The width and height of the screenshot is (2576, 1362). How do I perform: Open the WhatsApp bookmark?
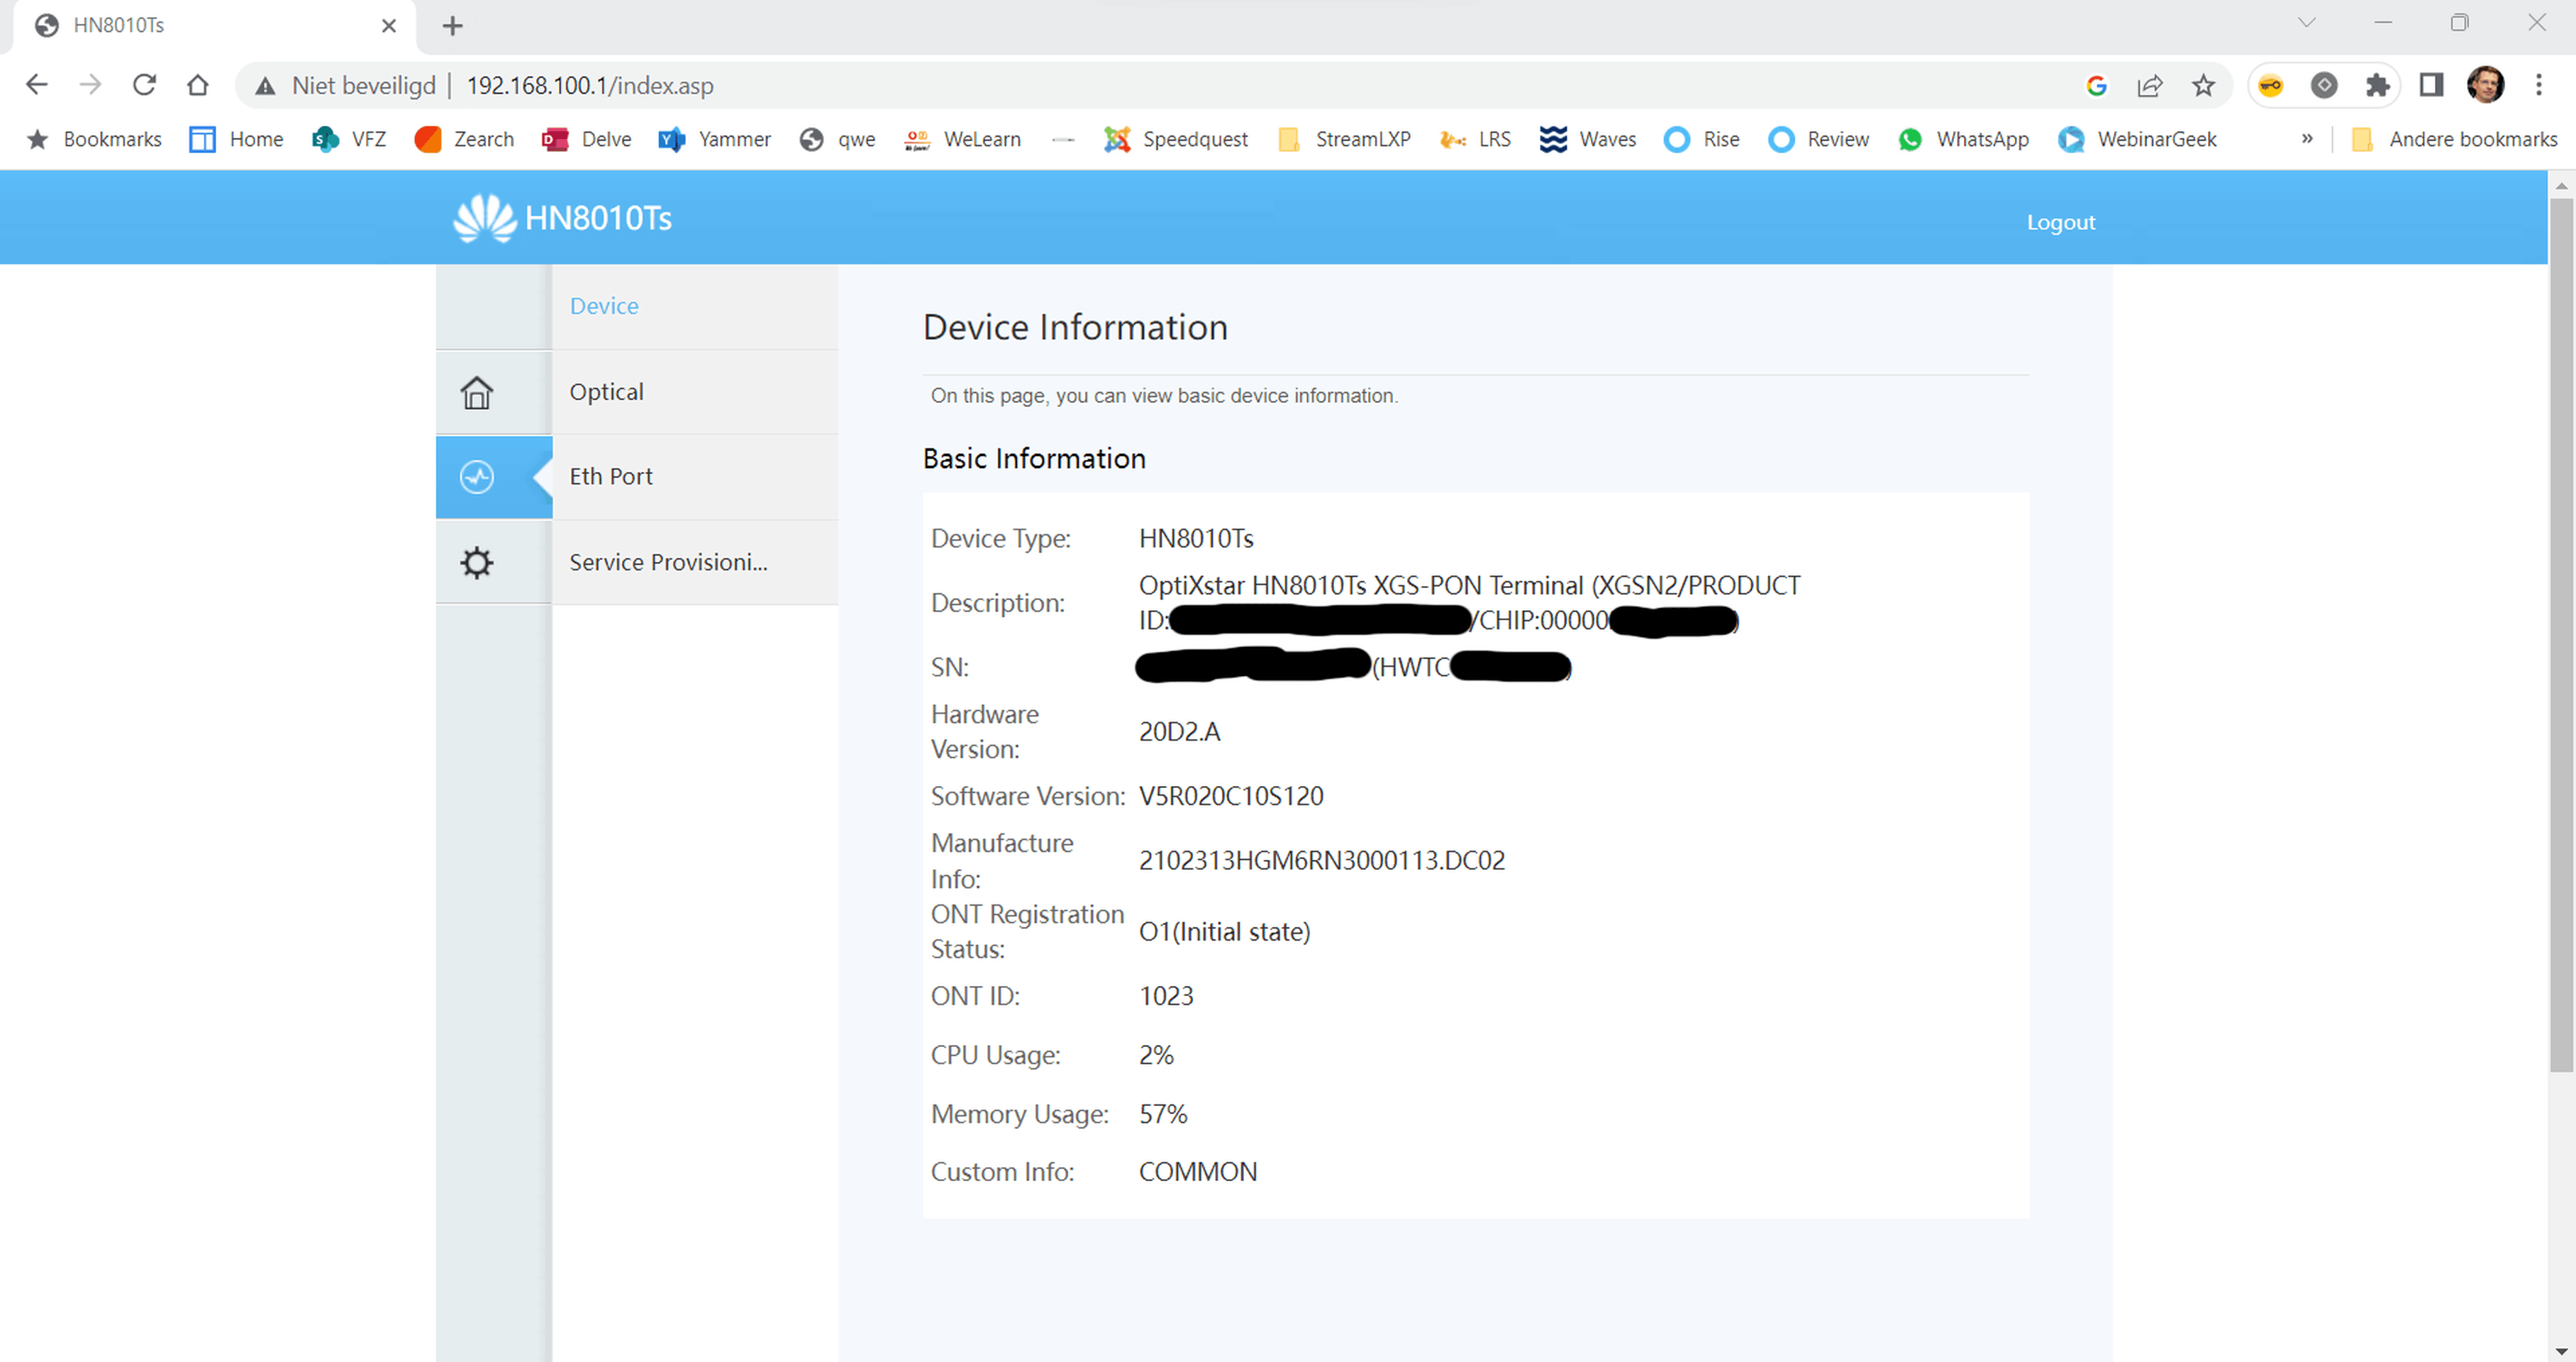[1963, 139]
